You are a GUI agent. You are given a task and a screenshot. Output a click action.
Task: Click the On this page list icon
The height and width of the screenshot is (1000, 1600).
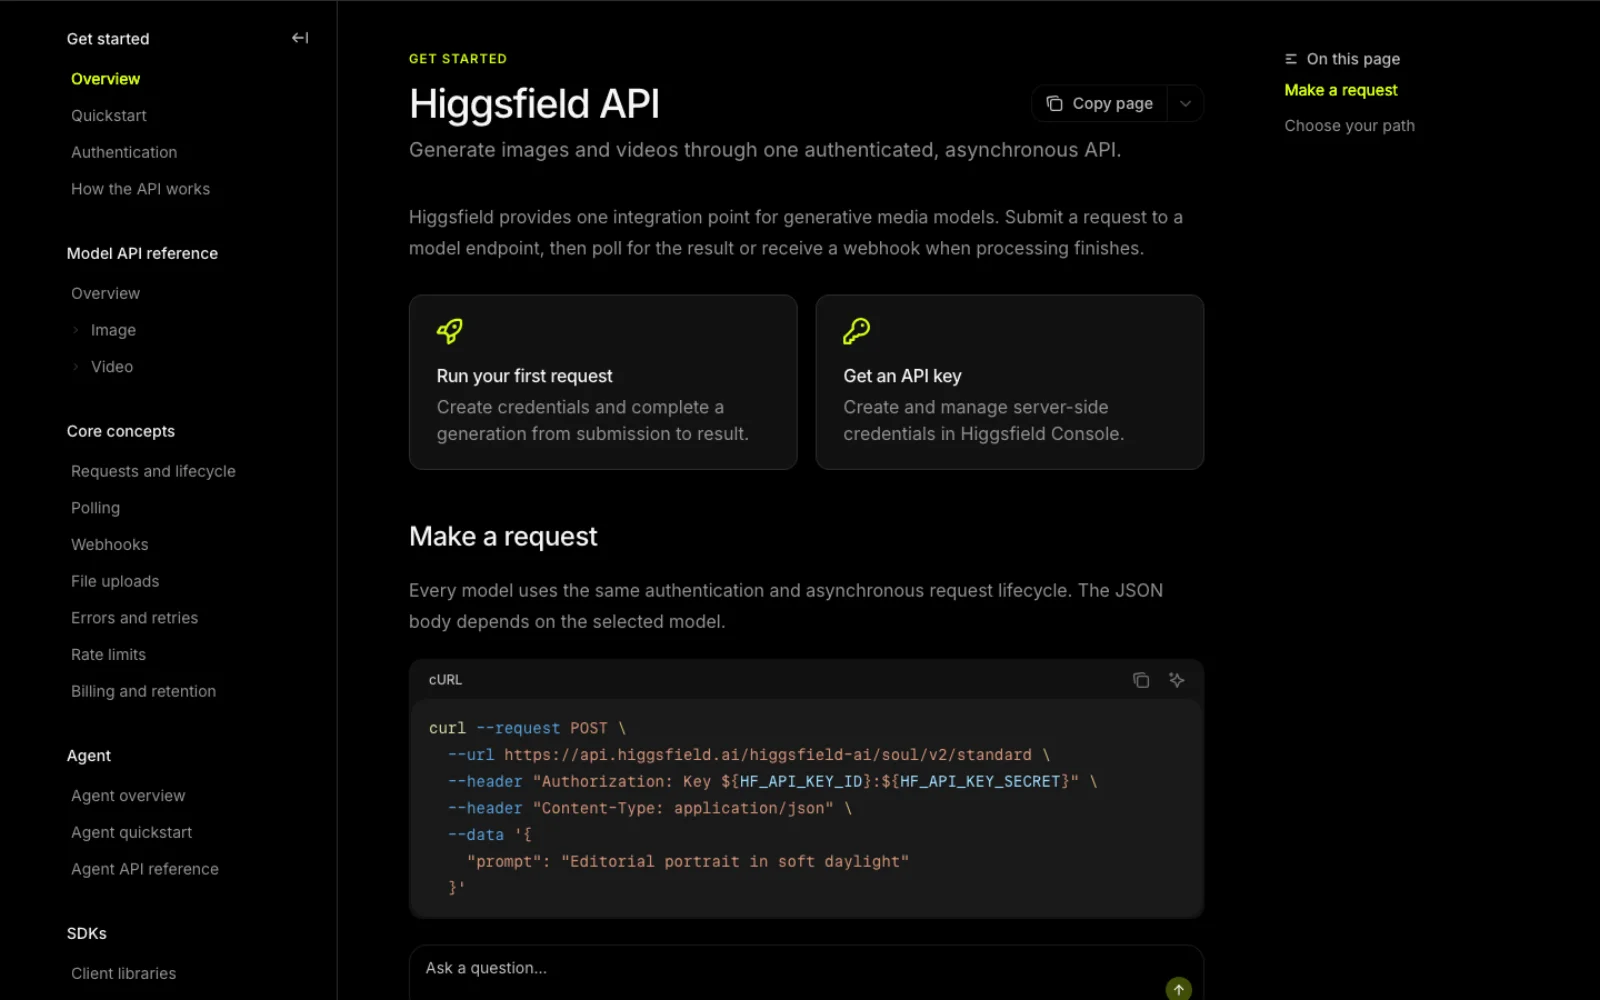pos(1291,59)
